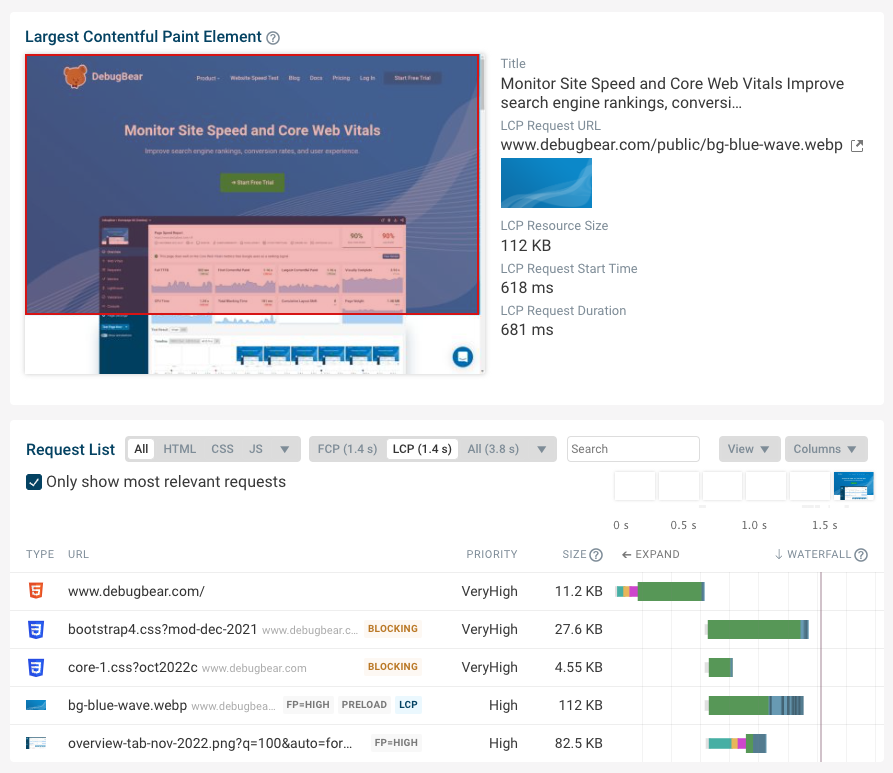Open the overview-tab-nov-2022.png request
The width and height of the screenshot is (893, 773).
click(x=210, y=743)
